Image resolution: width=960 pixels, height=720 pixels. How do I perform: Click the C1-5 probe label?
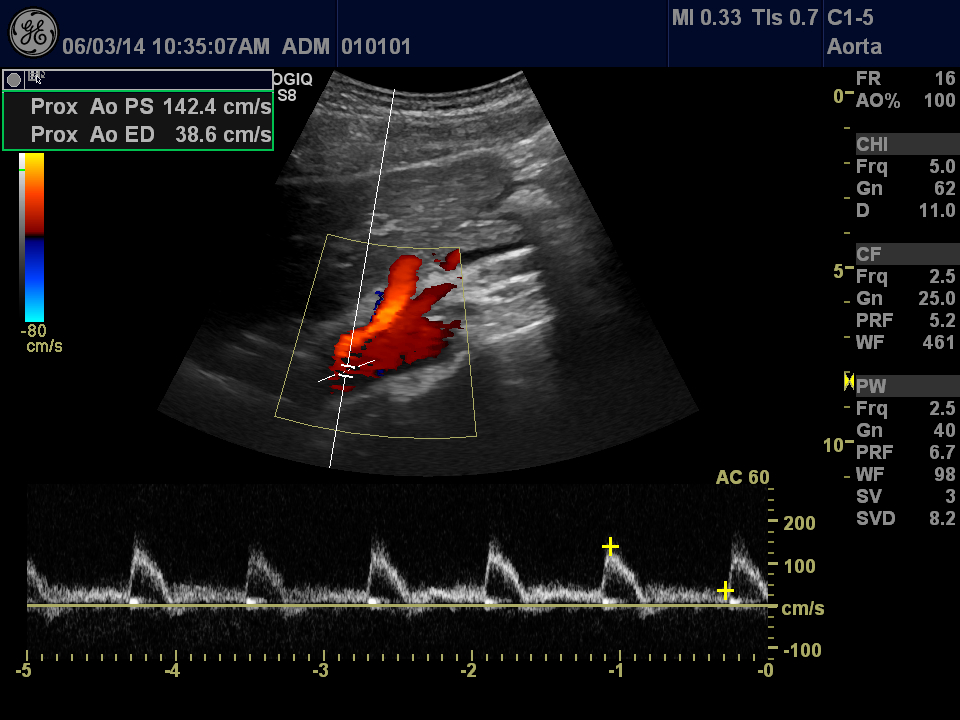(852, 18)
